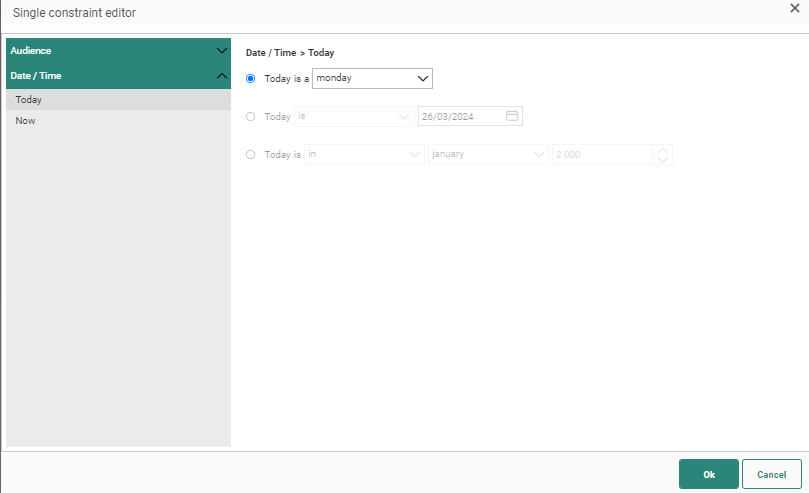This screenshot has height=493, width=809.
Task: Open the 'is' date comparison dropdown
Action: tap(354, 116)
